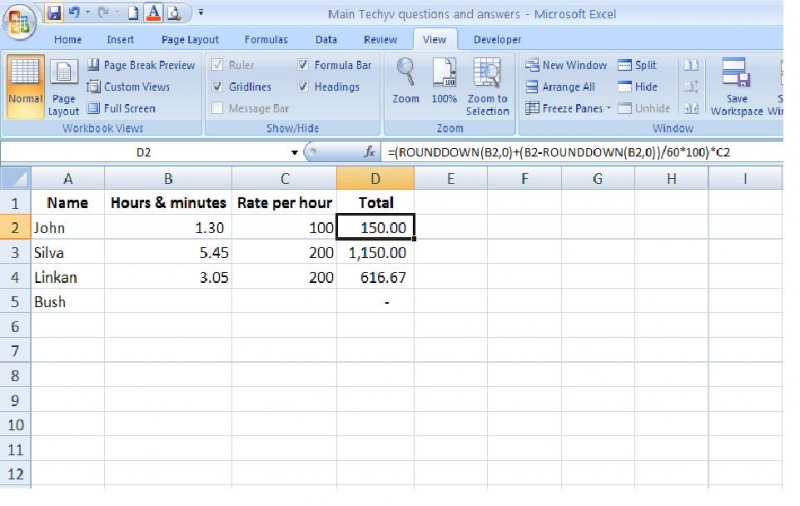Switch to Page Layout view
The width and height of the screenshot is (800, 506).
[x=64, y=87]
